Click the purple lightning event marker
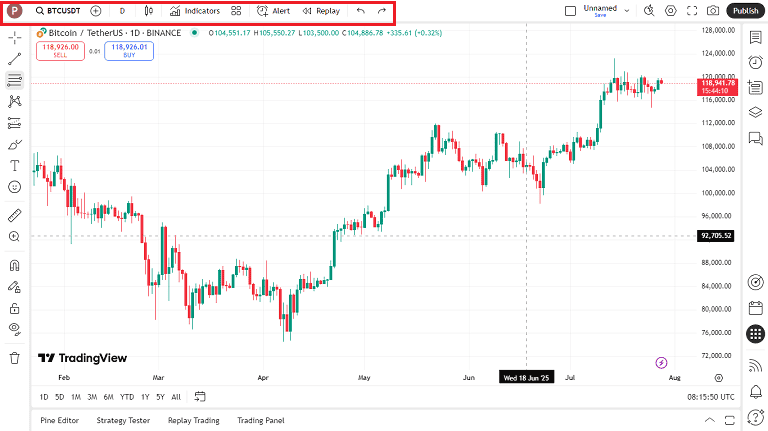The image size is (768, 431). click(x=661, y=362)
